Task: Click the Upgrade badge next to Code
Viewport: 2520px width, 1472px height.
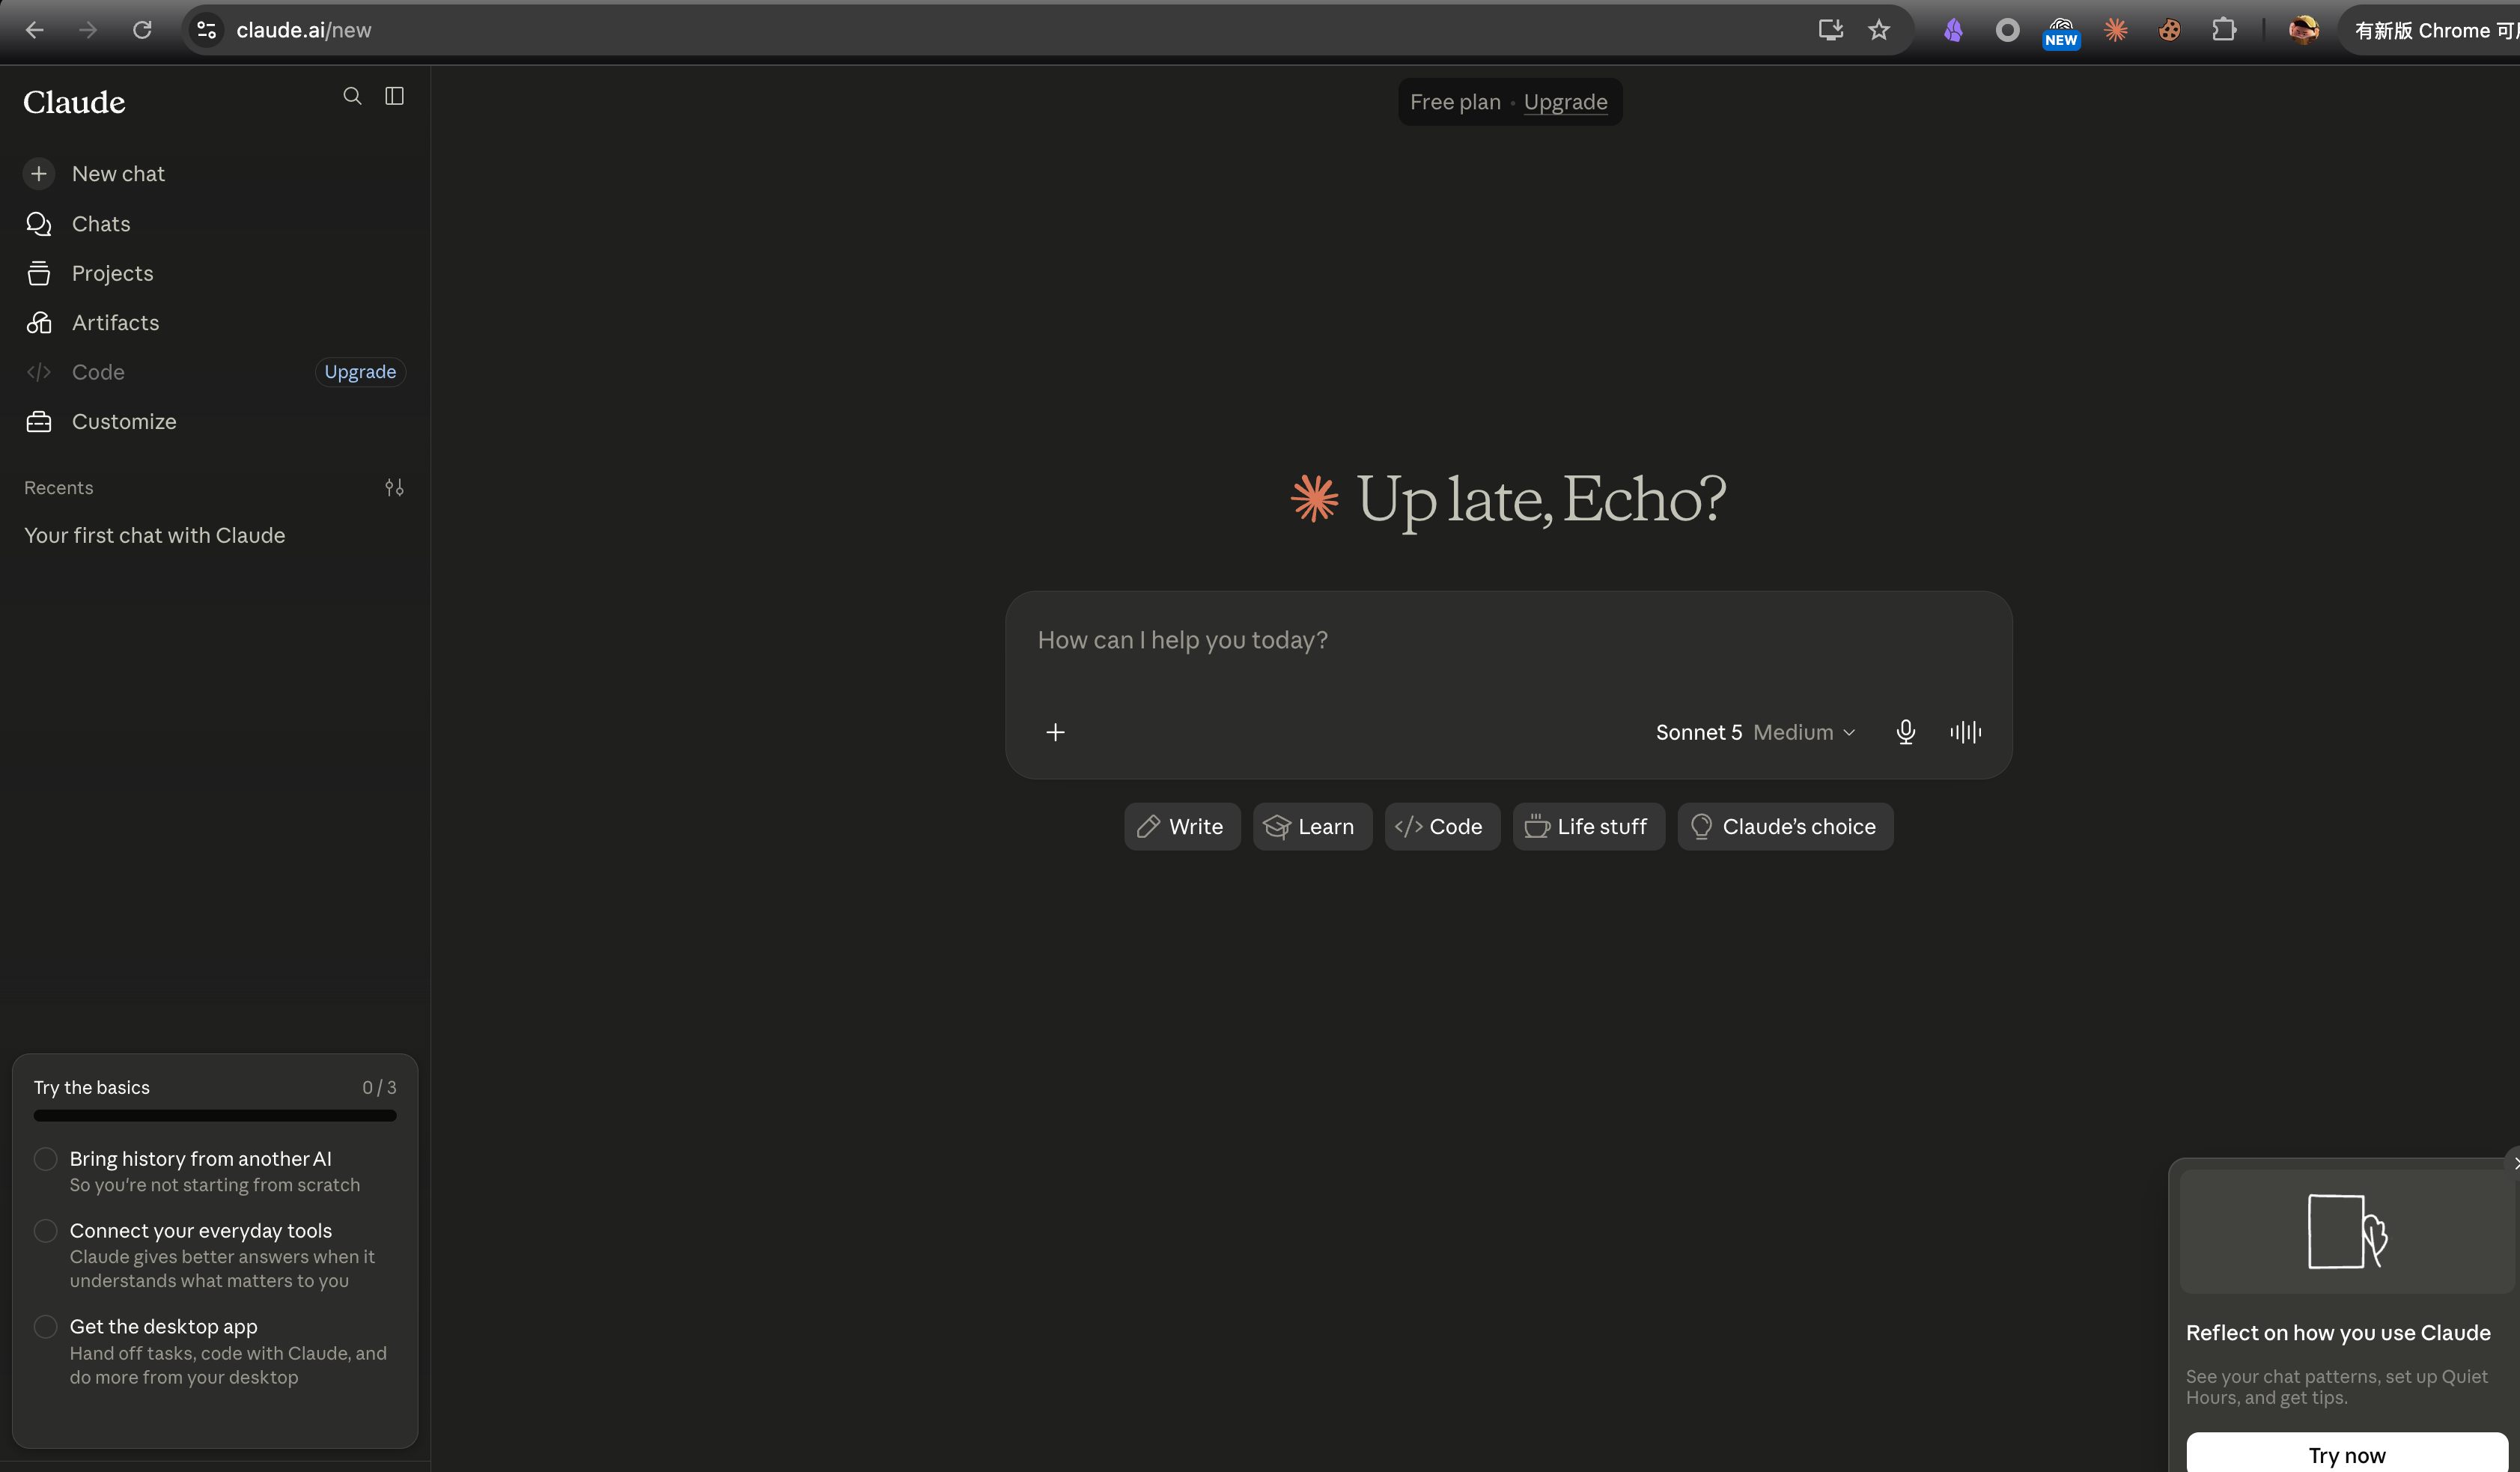Action: (360, 372)
